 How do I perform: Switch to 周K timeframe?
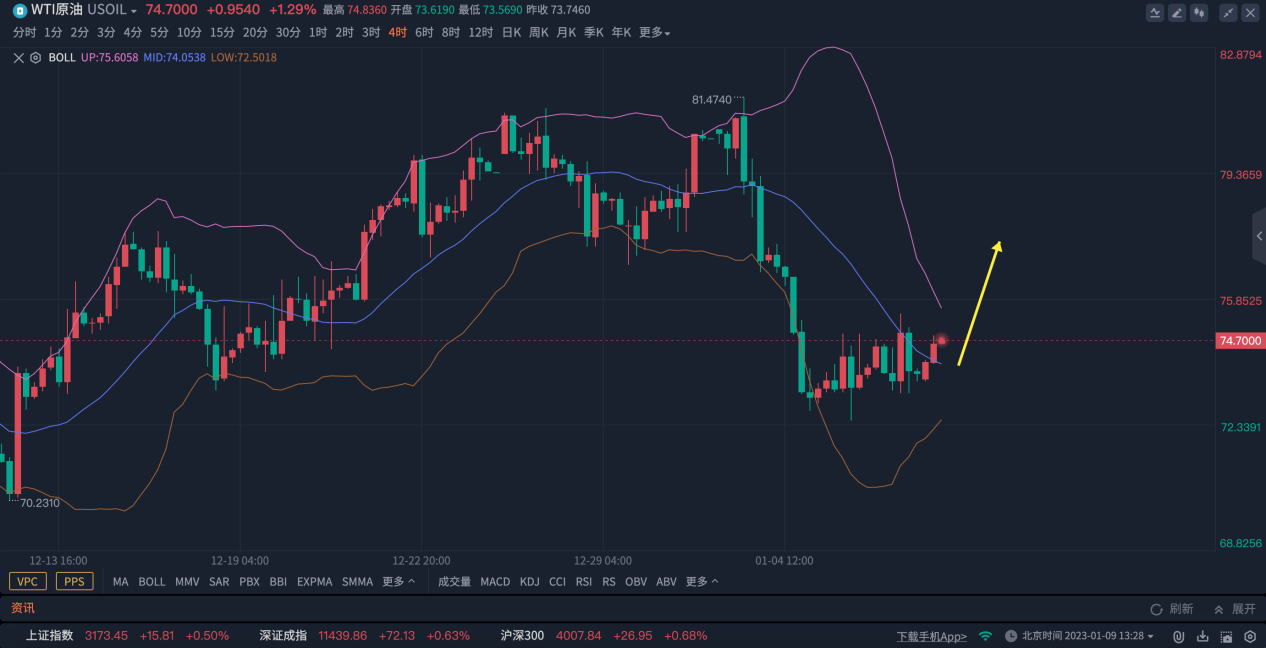pyautogui.click(x=539, y=32)
